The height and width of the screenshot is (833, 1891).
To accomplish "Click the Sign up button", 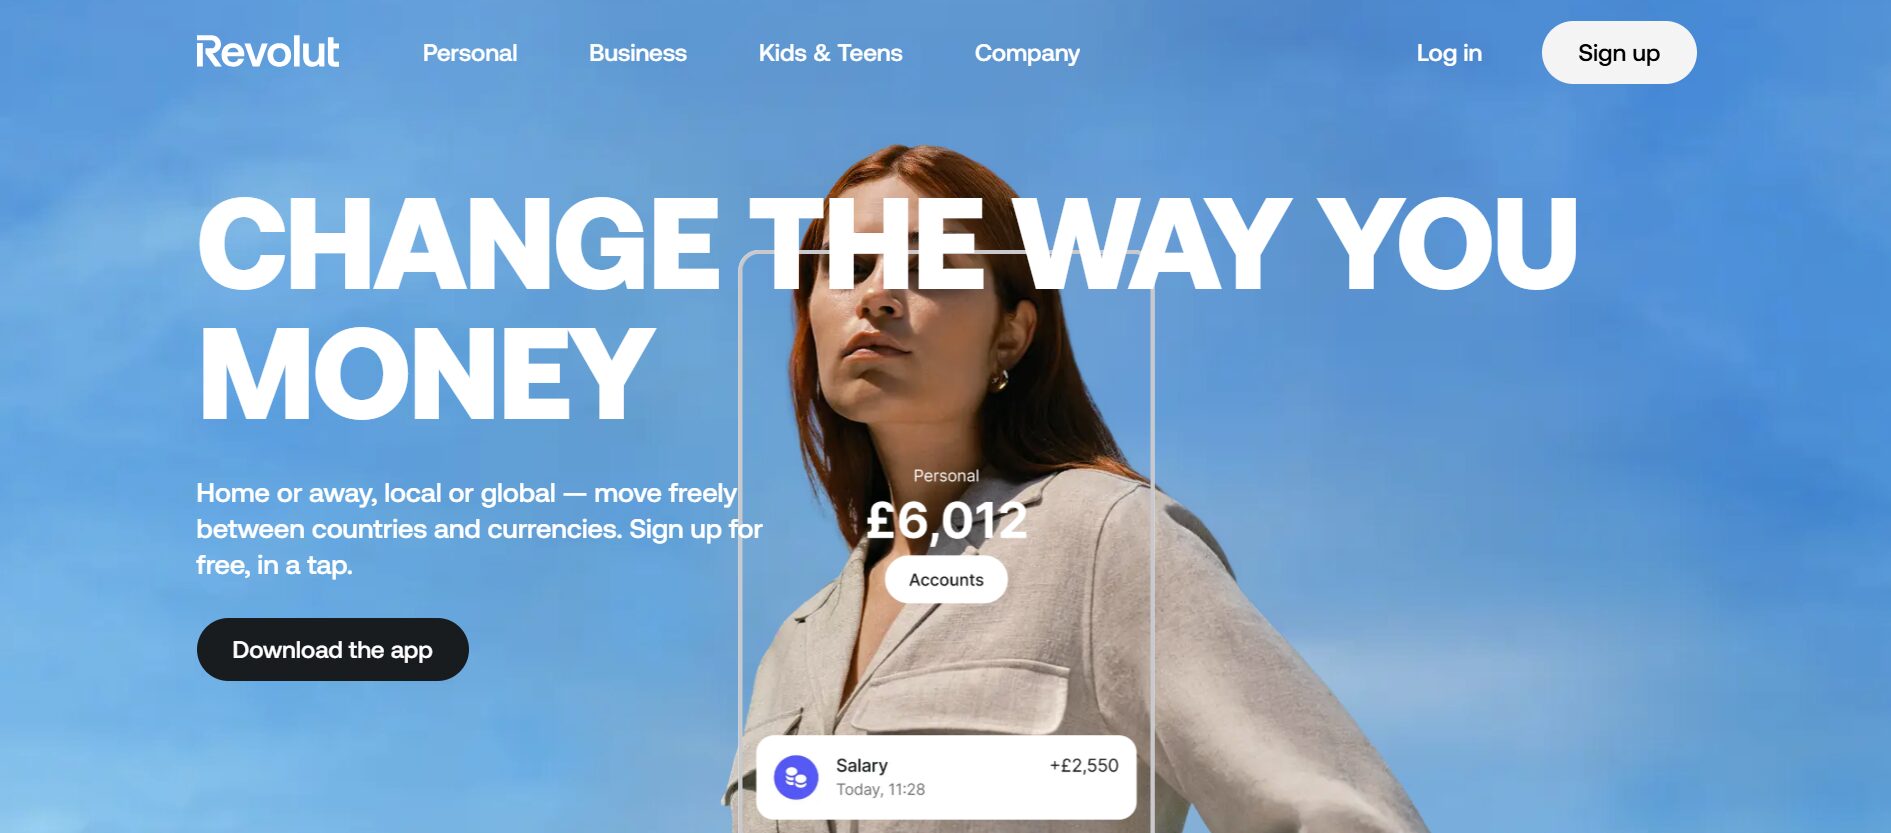I will 1619,53.
